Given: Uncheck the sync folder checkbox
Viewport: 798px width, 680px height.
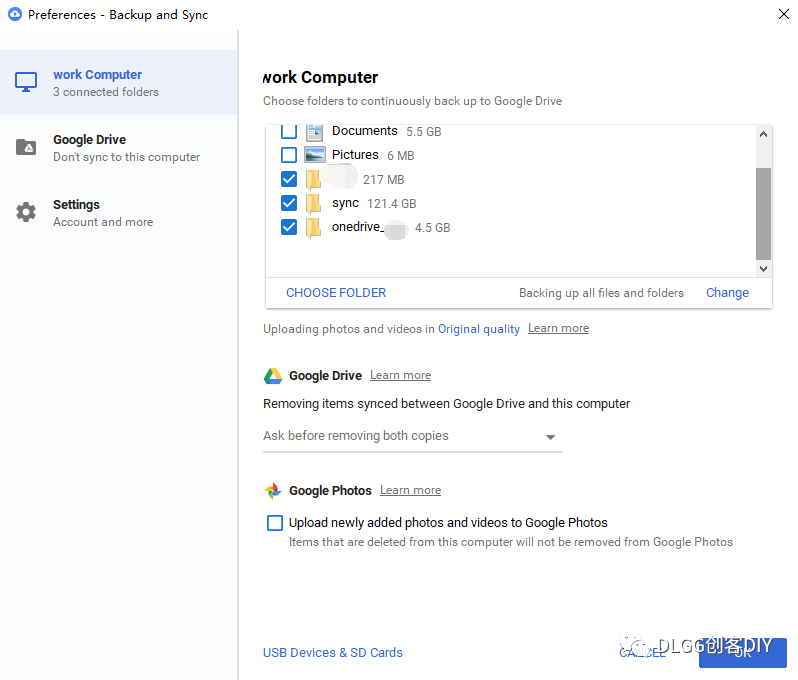Looking at the screenshot, I should click(289, 203).
